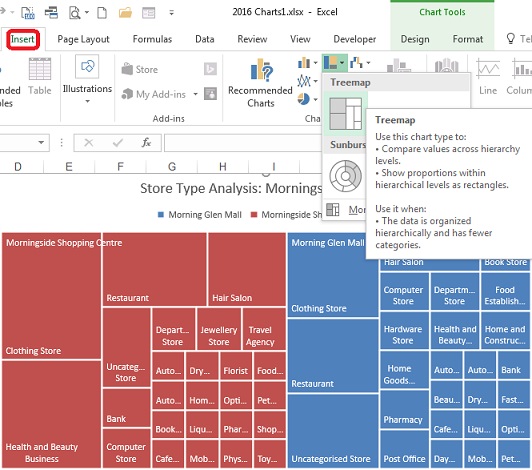Select the Post Office treemap block

[404, 450]
